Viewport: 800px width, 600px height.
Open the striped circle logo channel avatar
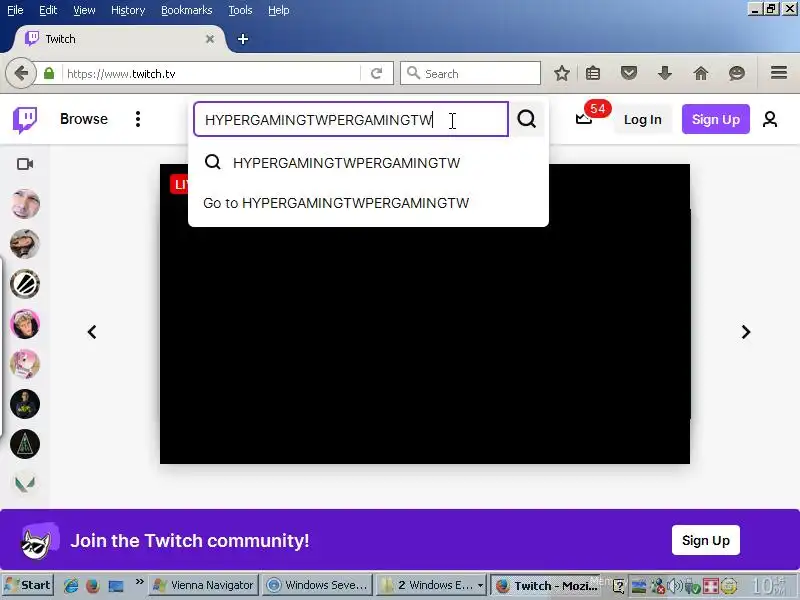pos(25,284)
